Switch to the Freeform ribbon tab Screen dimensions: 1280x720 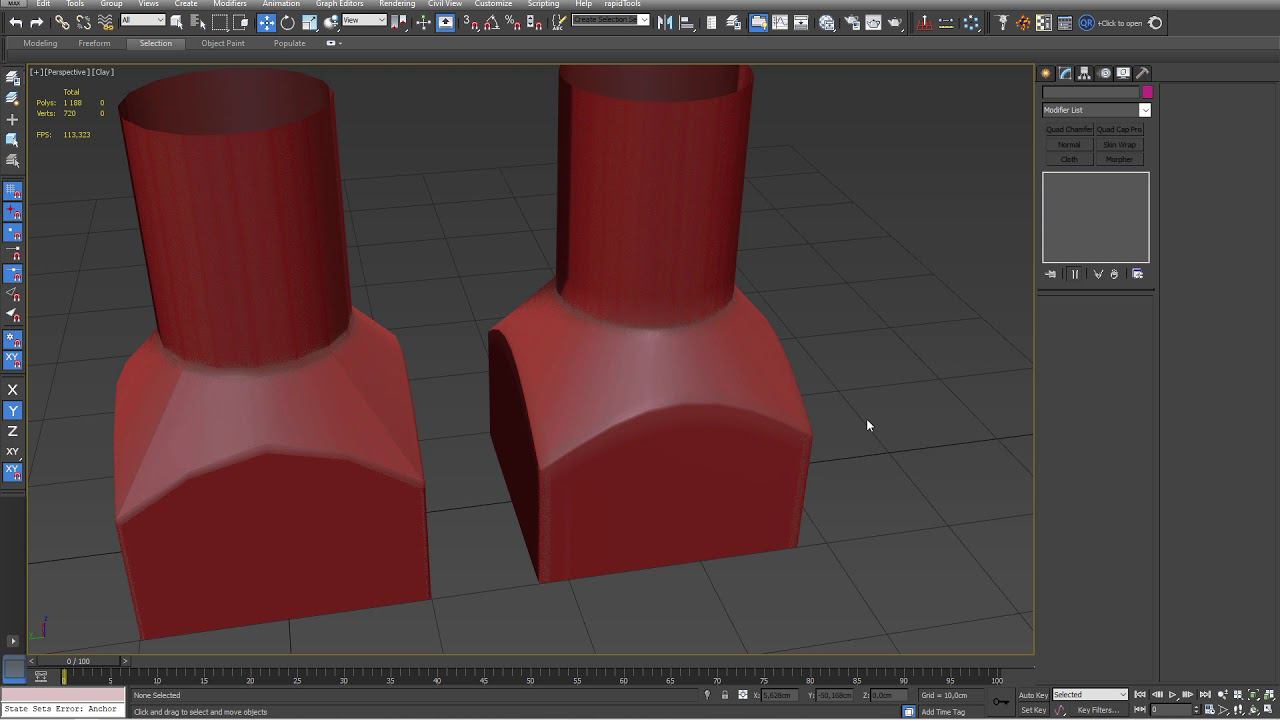point(94,43)
